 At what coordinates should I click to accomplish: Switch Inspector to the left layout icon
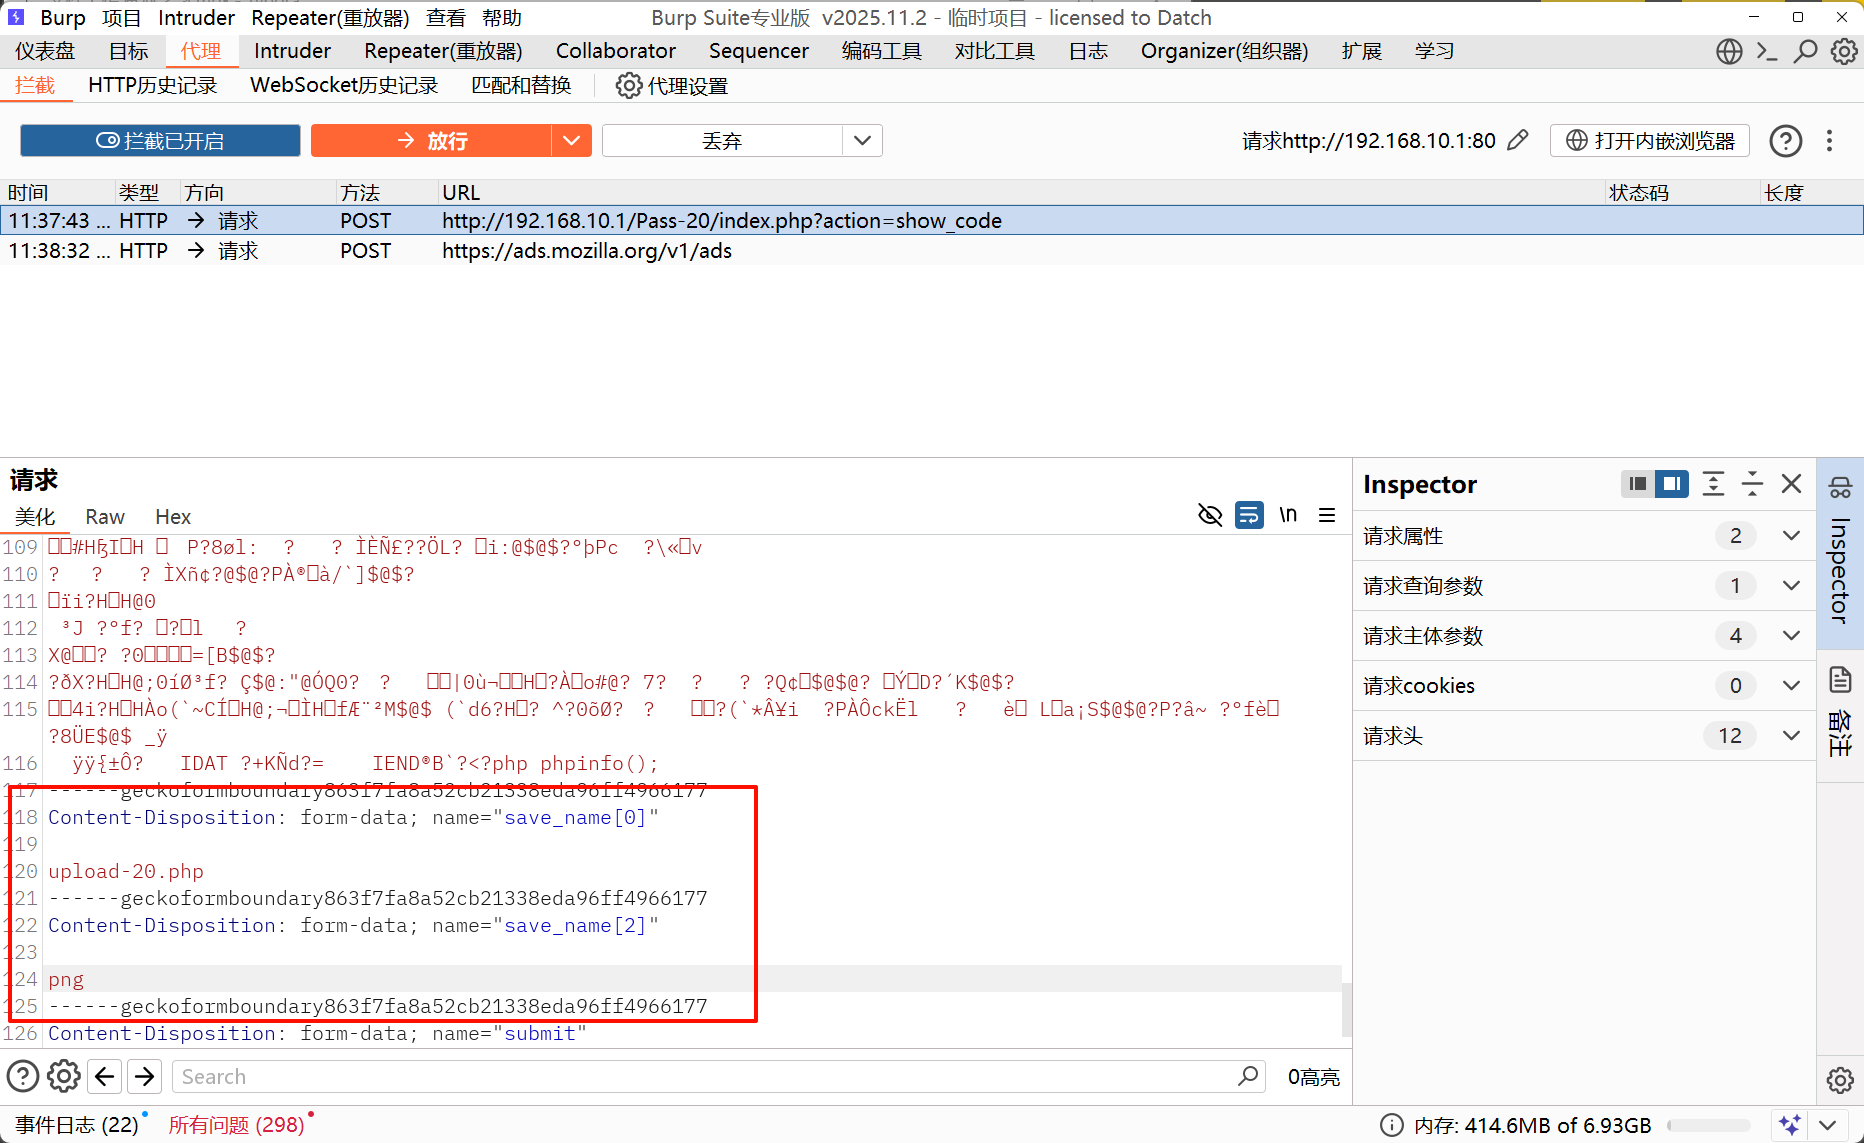[x=1637, y=484]
